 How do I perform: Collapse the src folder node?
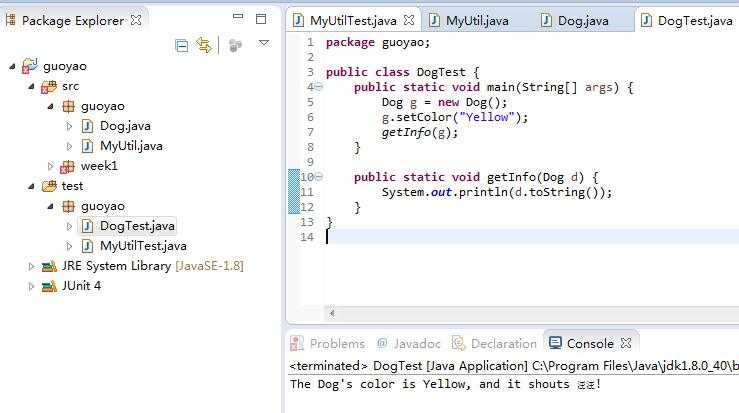32,86
